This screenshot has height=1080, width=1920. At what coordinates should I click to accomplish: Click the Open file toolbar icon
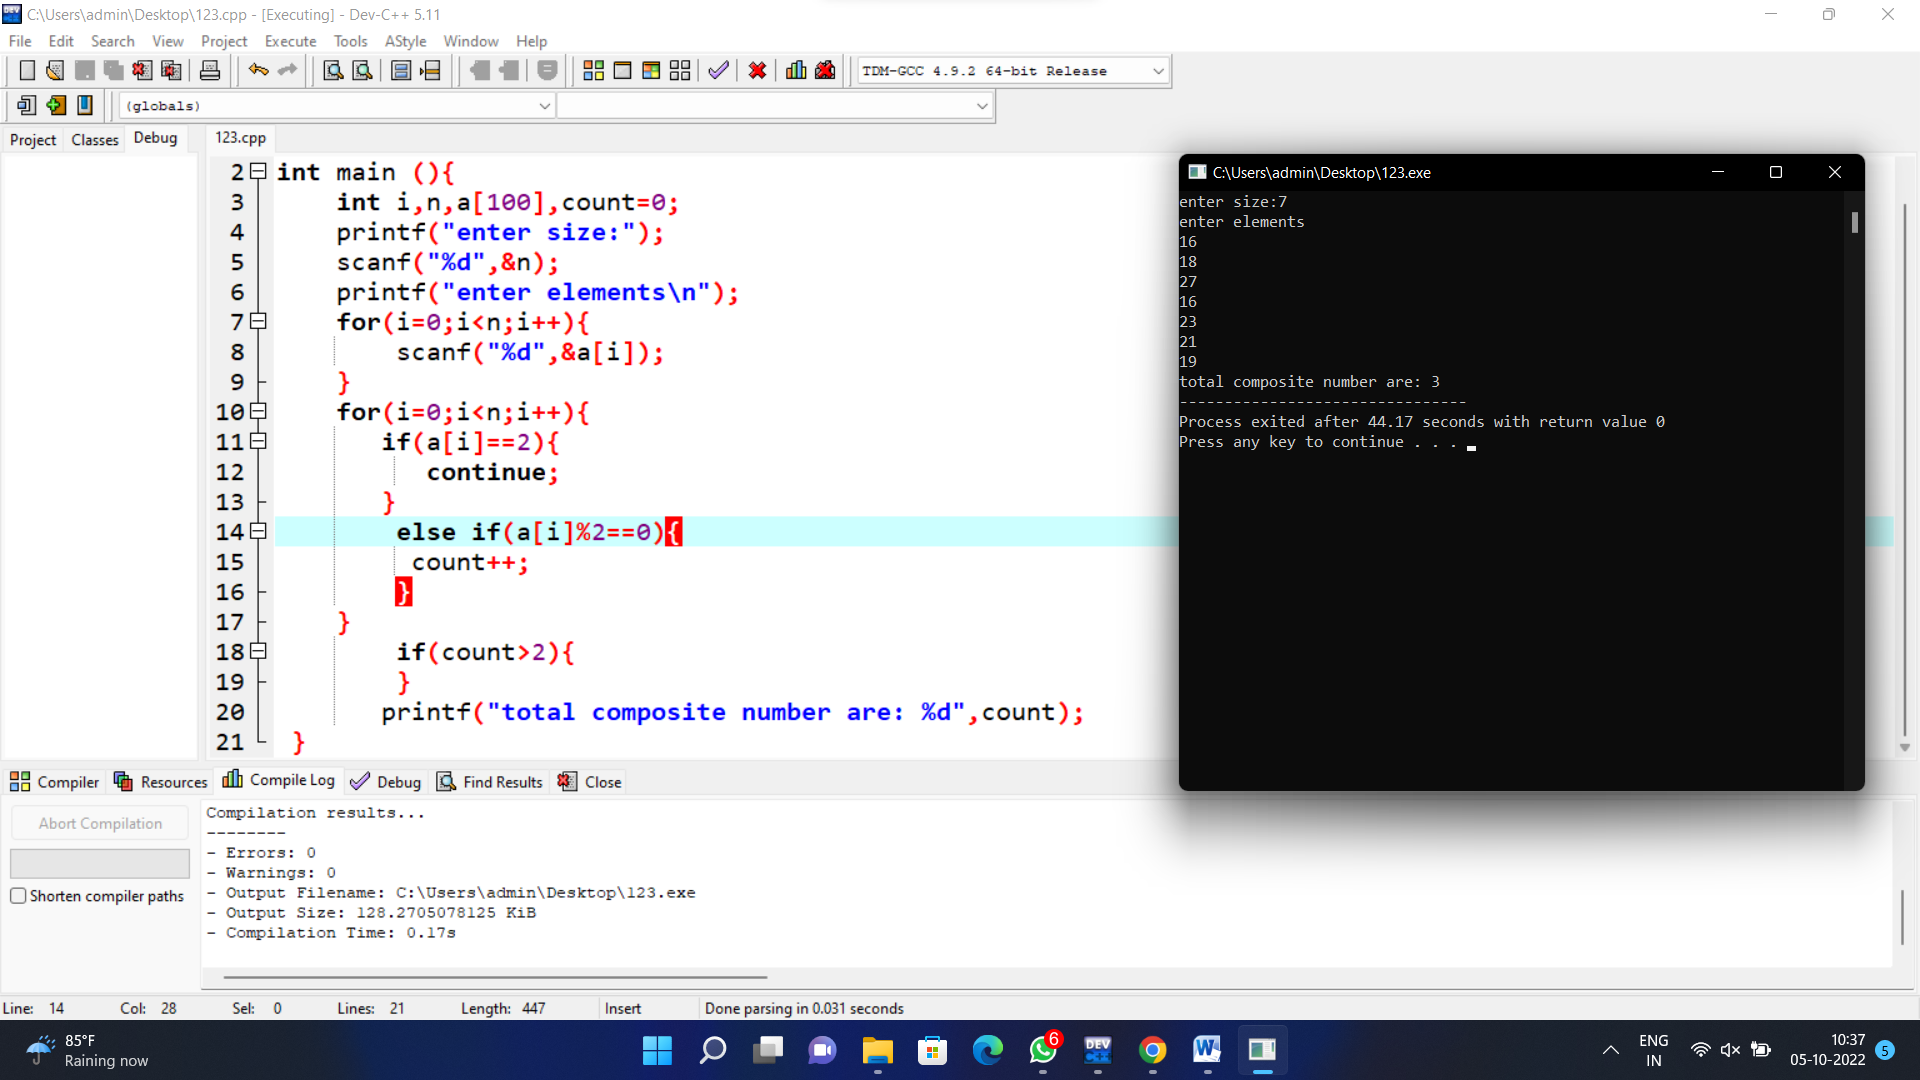(54, 70)
